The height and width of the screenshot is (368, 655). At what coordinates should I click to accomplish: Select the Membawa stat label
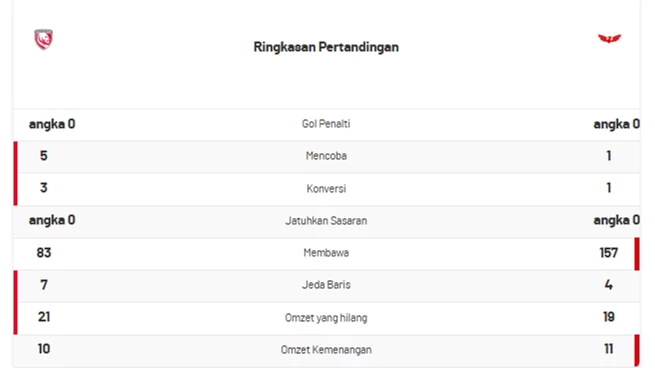pyautogui.click(x=326, y=253)
